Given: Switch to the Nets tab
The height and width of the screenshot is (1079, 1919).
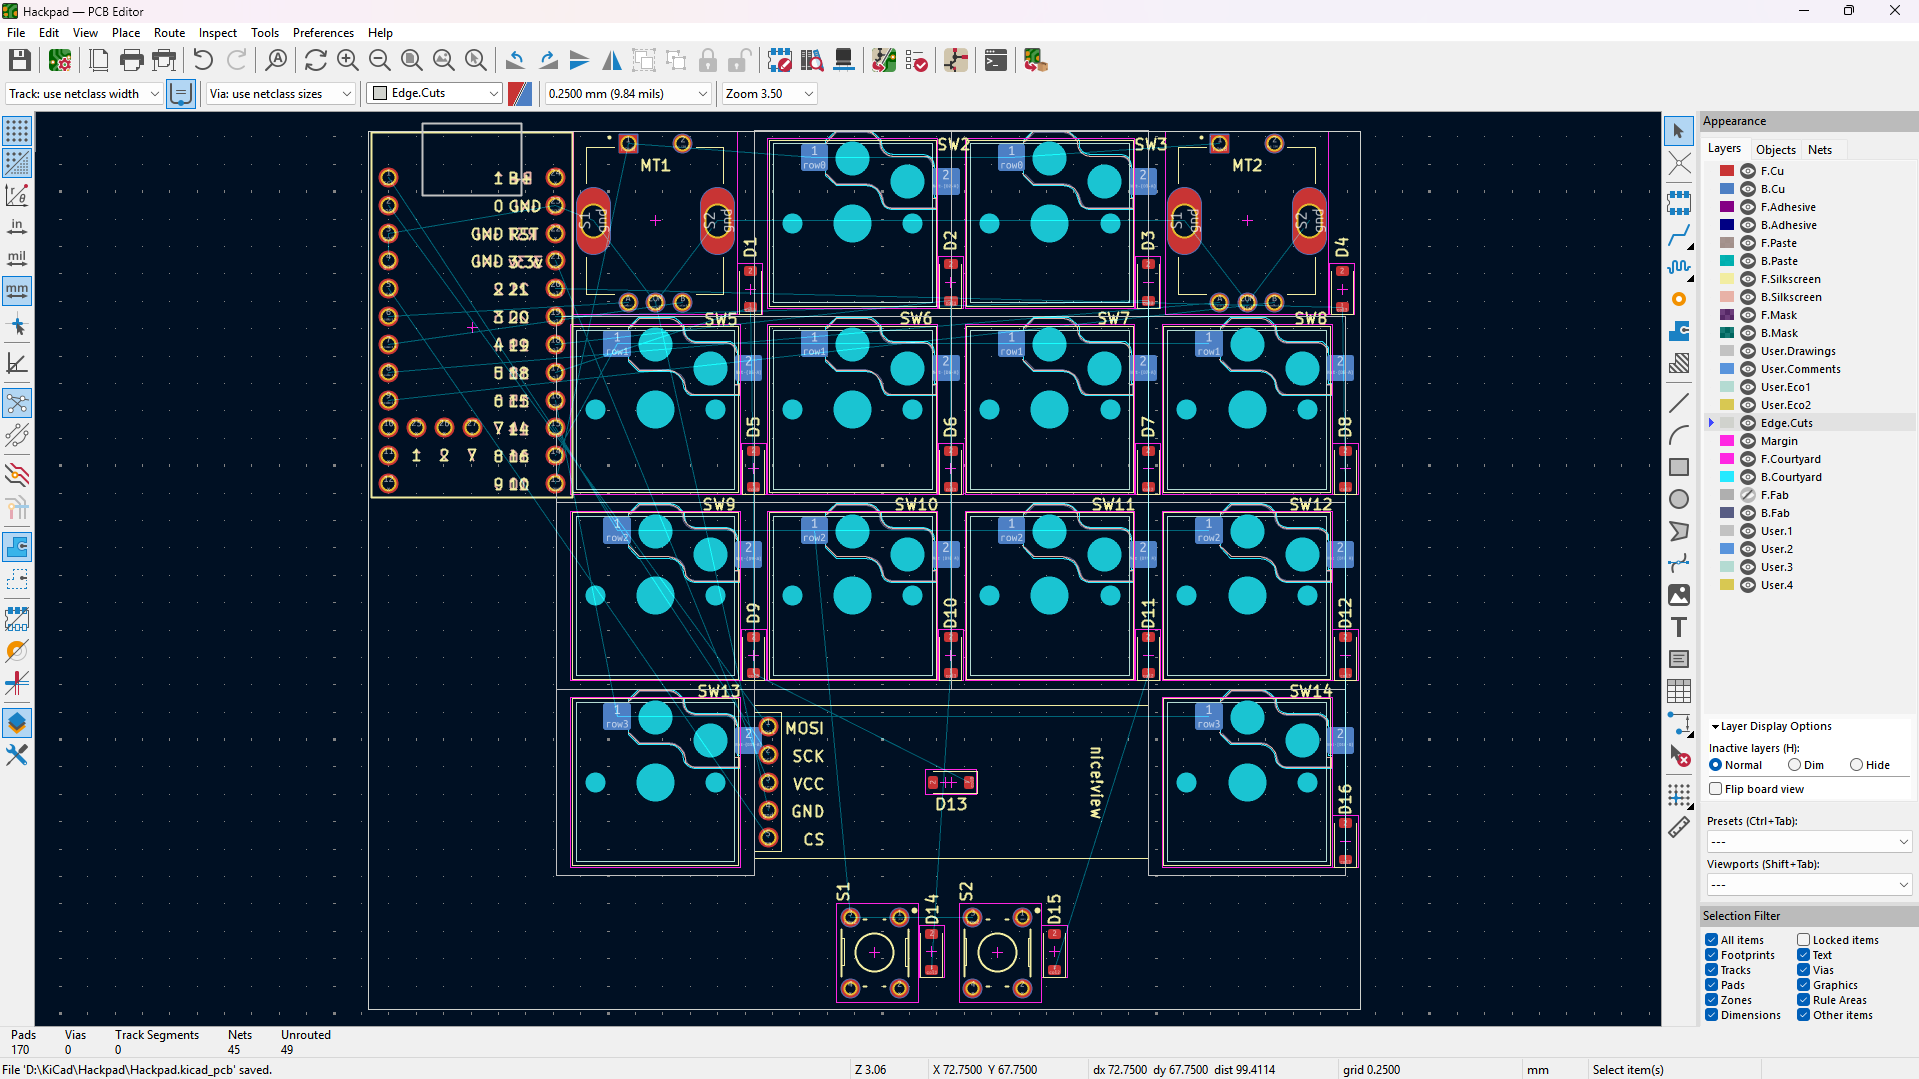Looking at the screenshot, I should click(x=1819, y=149).
